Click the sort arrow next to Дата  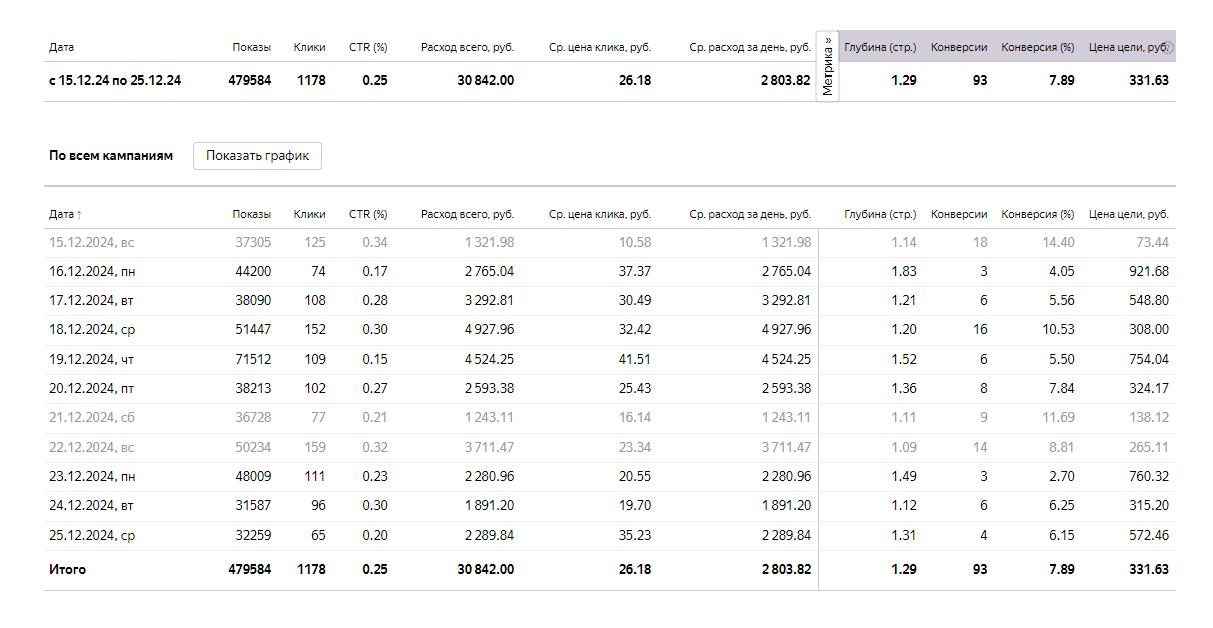(x=80, y=215)
